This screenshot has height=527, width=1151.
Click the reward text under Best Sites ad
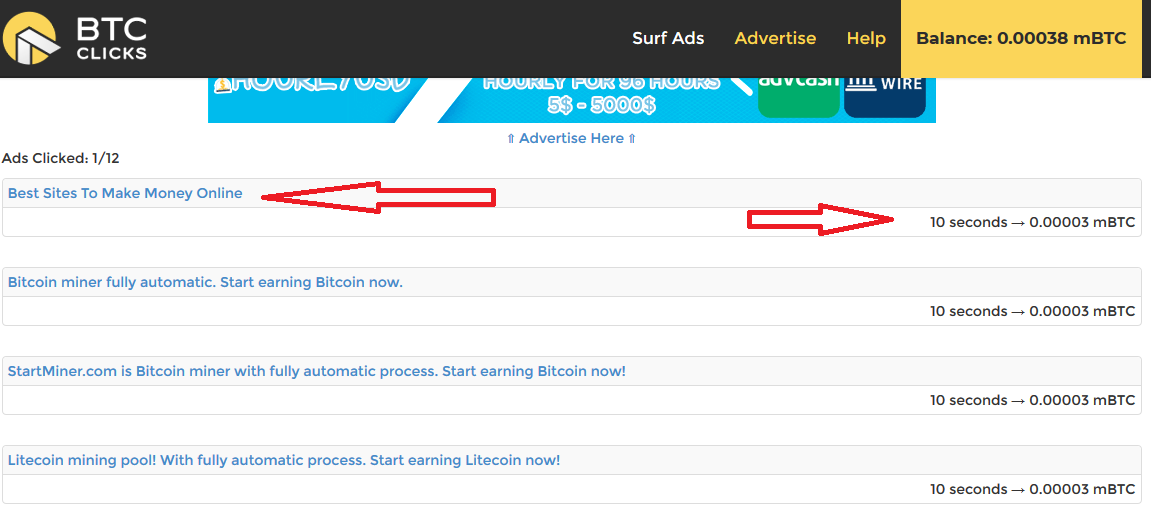click(1032, 222)
